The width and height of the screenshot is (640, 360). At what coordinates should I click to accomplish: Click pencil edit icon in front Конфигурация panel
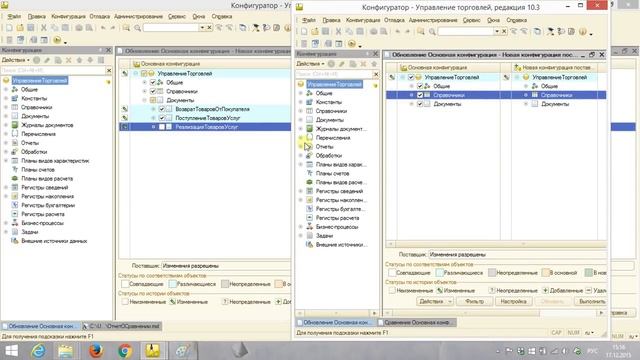[342, 64]
